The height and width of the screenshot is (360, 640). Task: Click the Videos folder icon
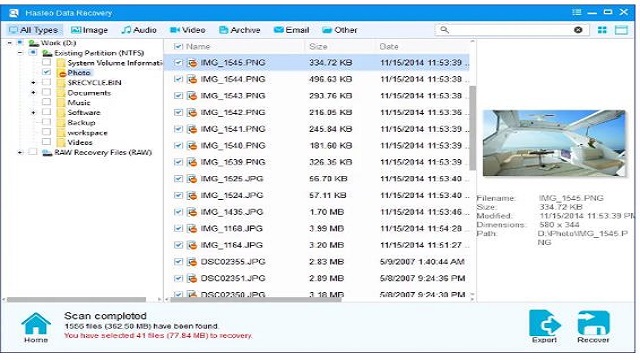point(61,142)
